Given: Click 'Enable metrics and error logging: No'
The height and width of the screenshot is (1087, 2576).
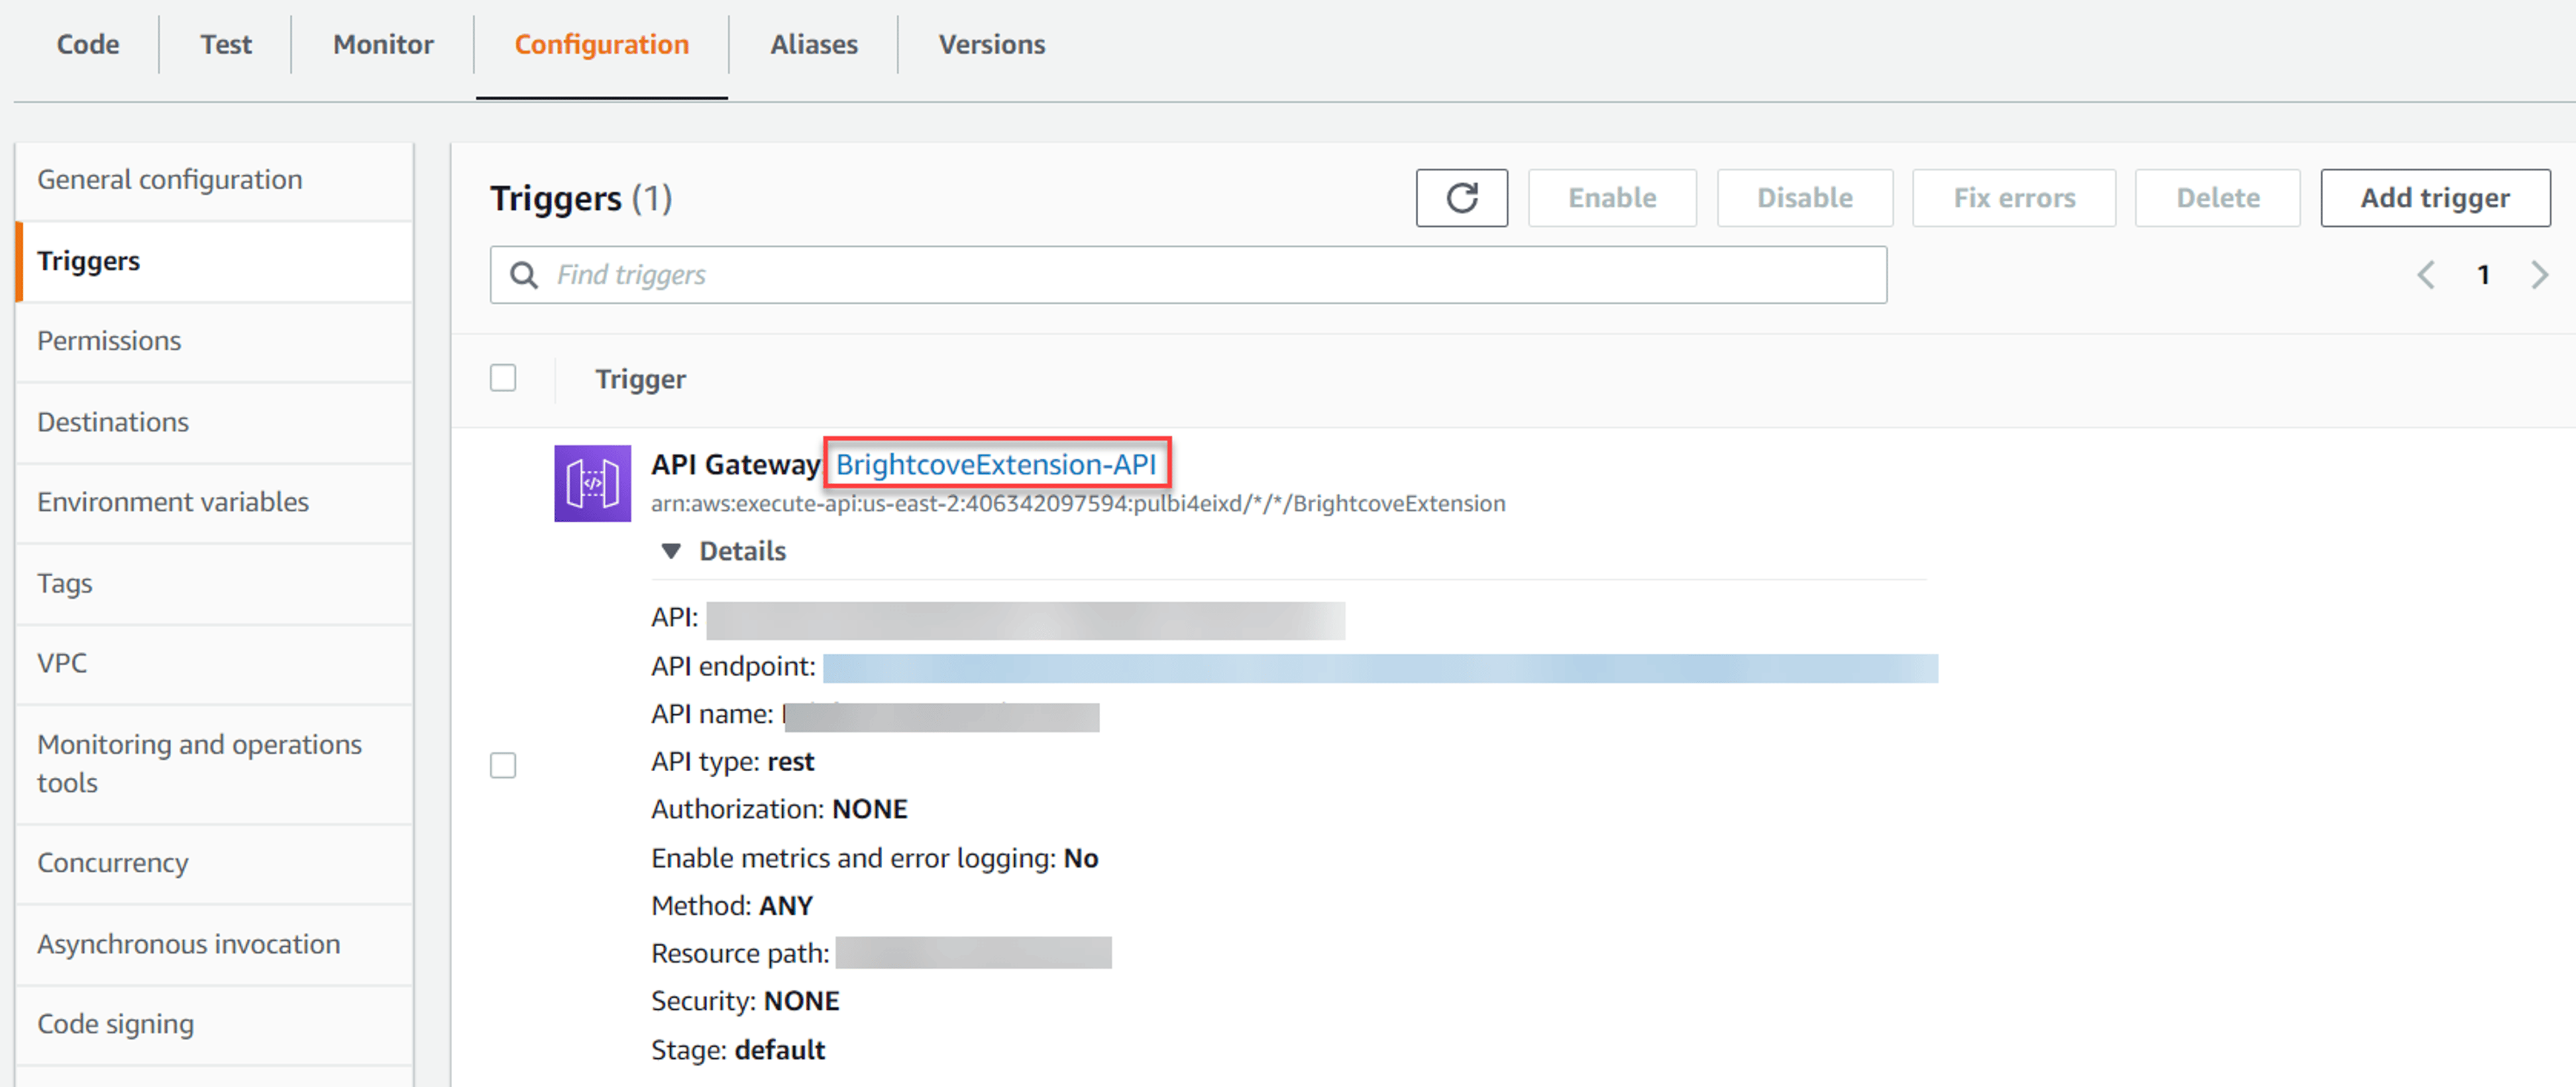Looking at the screenshot, I should [x=875, y=858].
